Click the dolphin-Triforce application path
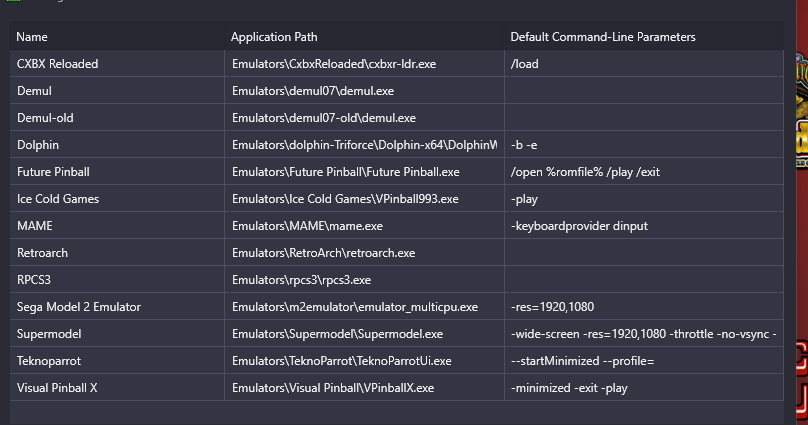 (364, 145)
